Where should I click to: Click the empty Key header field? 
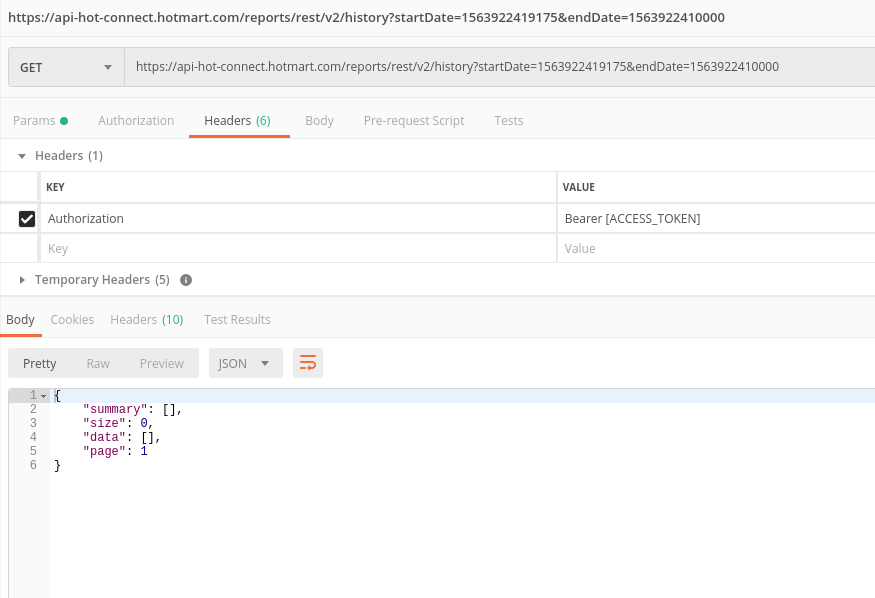click(x=296, y=249)
